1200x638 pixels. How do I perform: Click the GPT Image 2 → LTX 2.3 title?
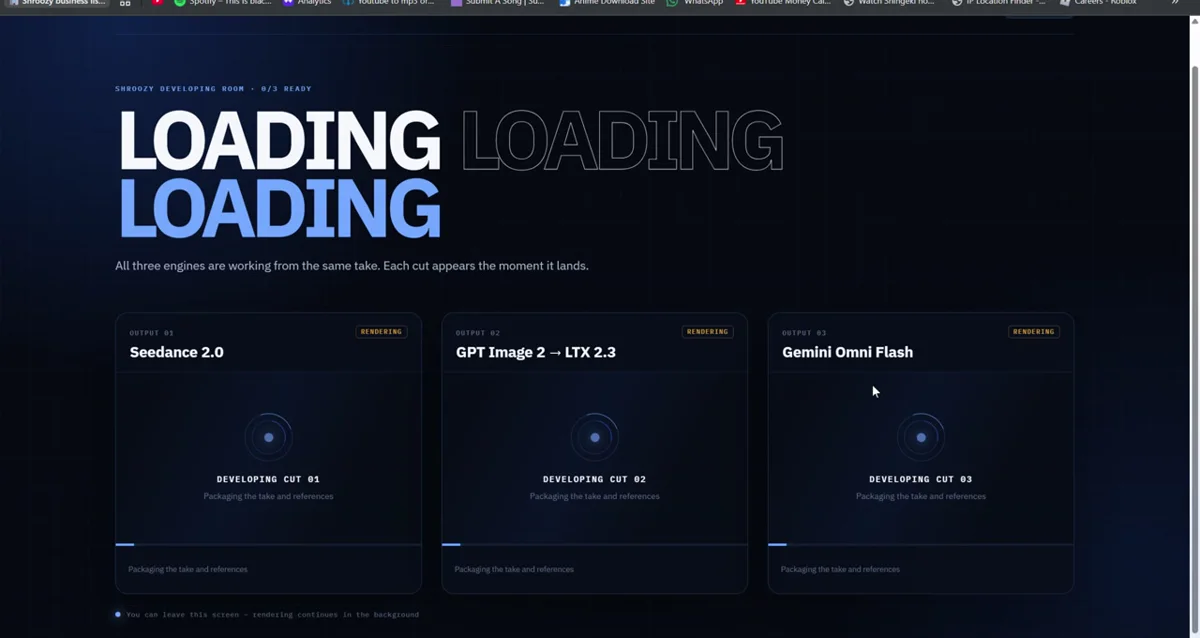(x=535, y=352)
